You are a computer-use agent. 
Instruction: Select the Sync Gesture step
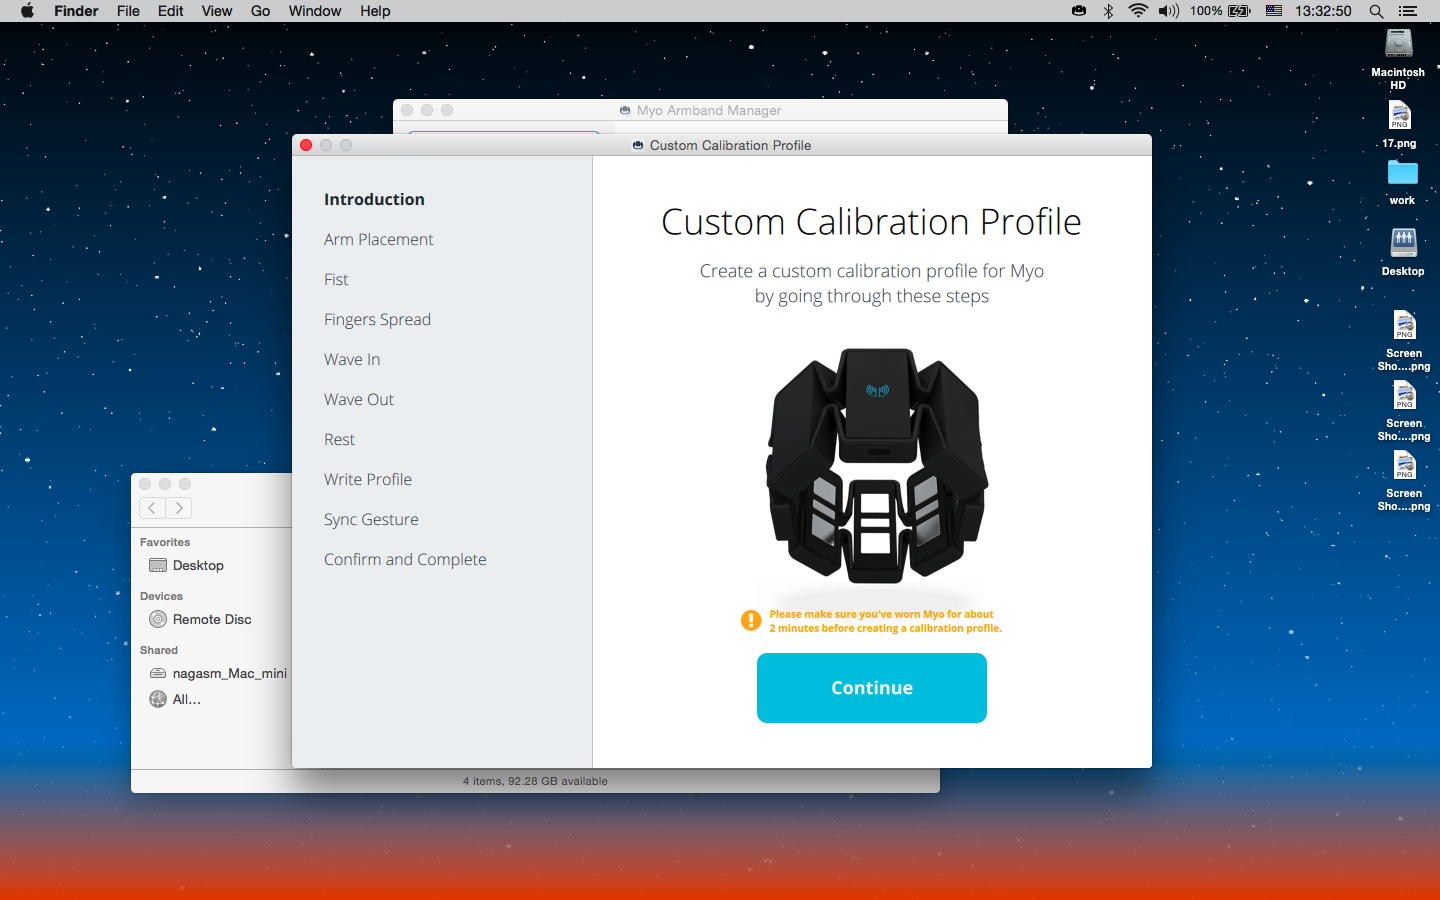point(371,519)
